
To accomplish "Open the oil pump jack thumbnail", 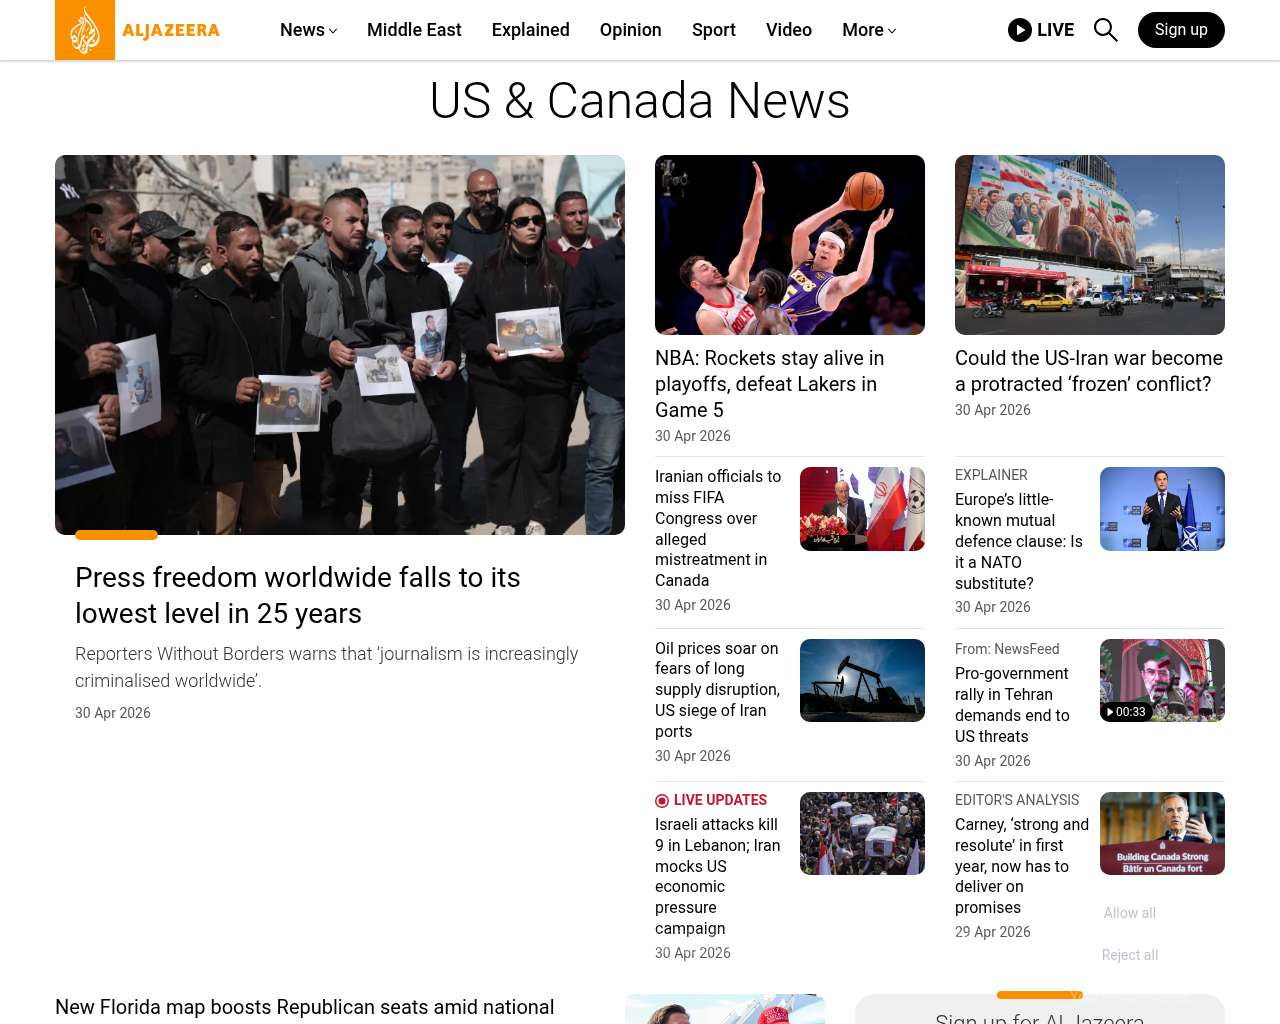I will [862, 681].
